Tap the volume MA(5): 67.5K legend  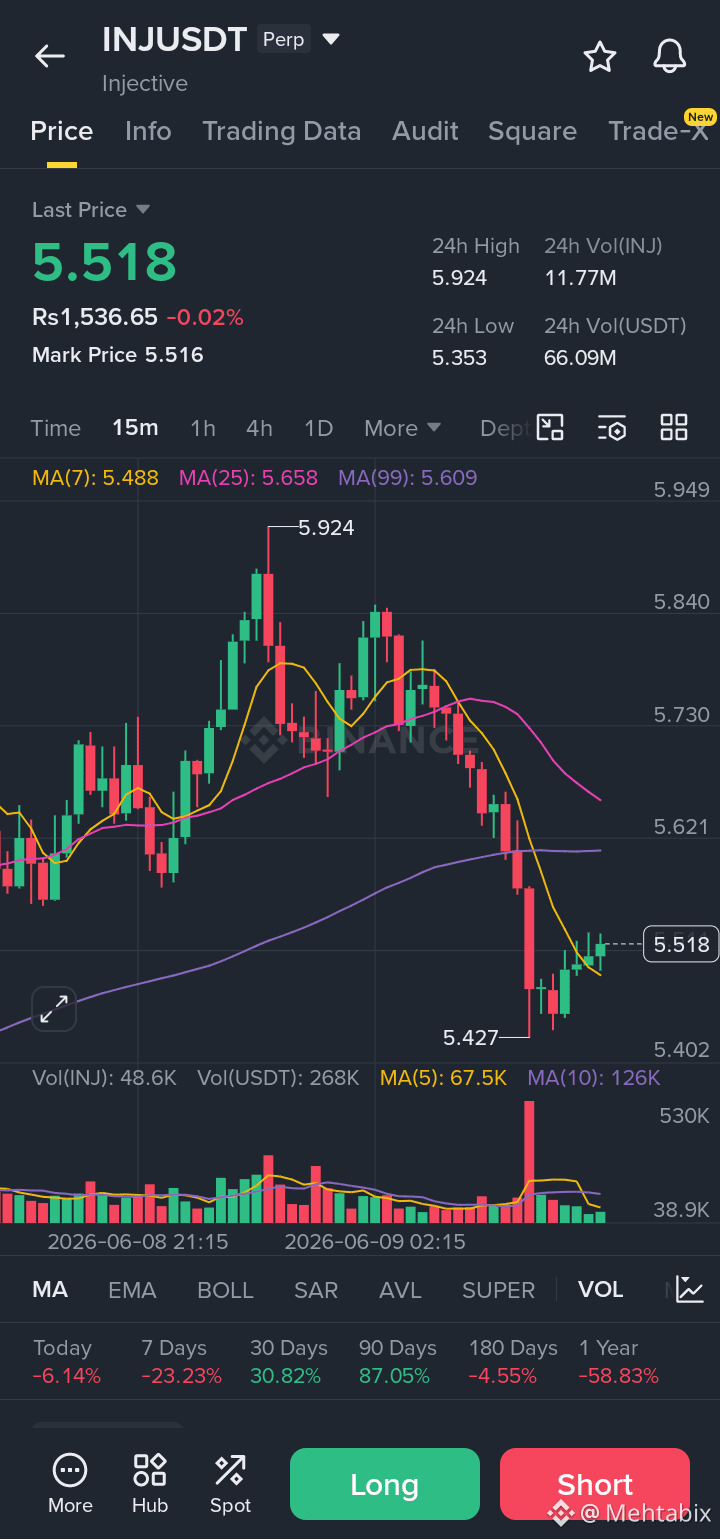click(443, 1078)
